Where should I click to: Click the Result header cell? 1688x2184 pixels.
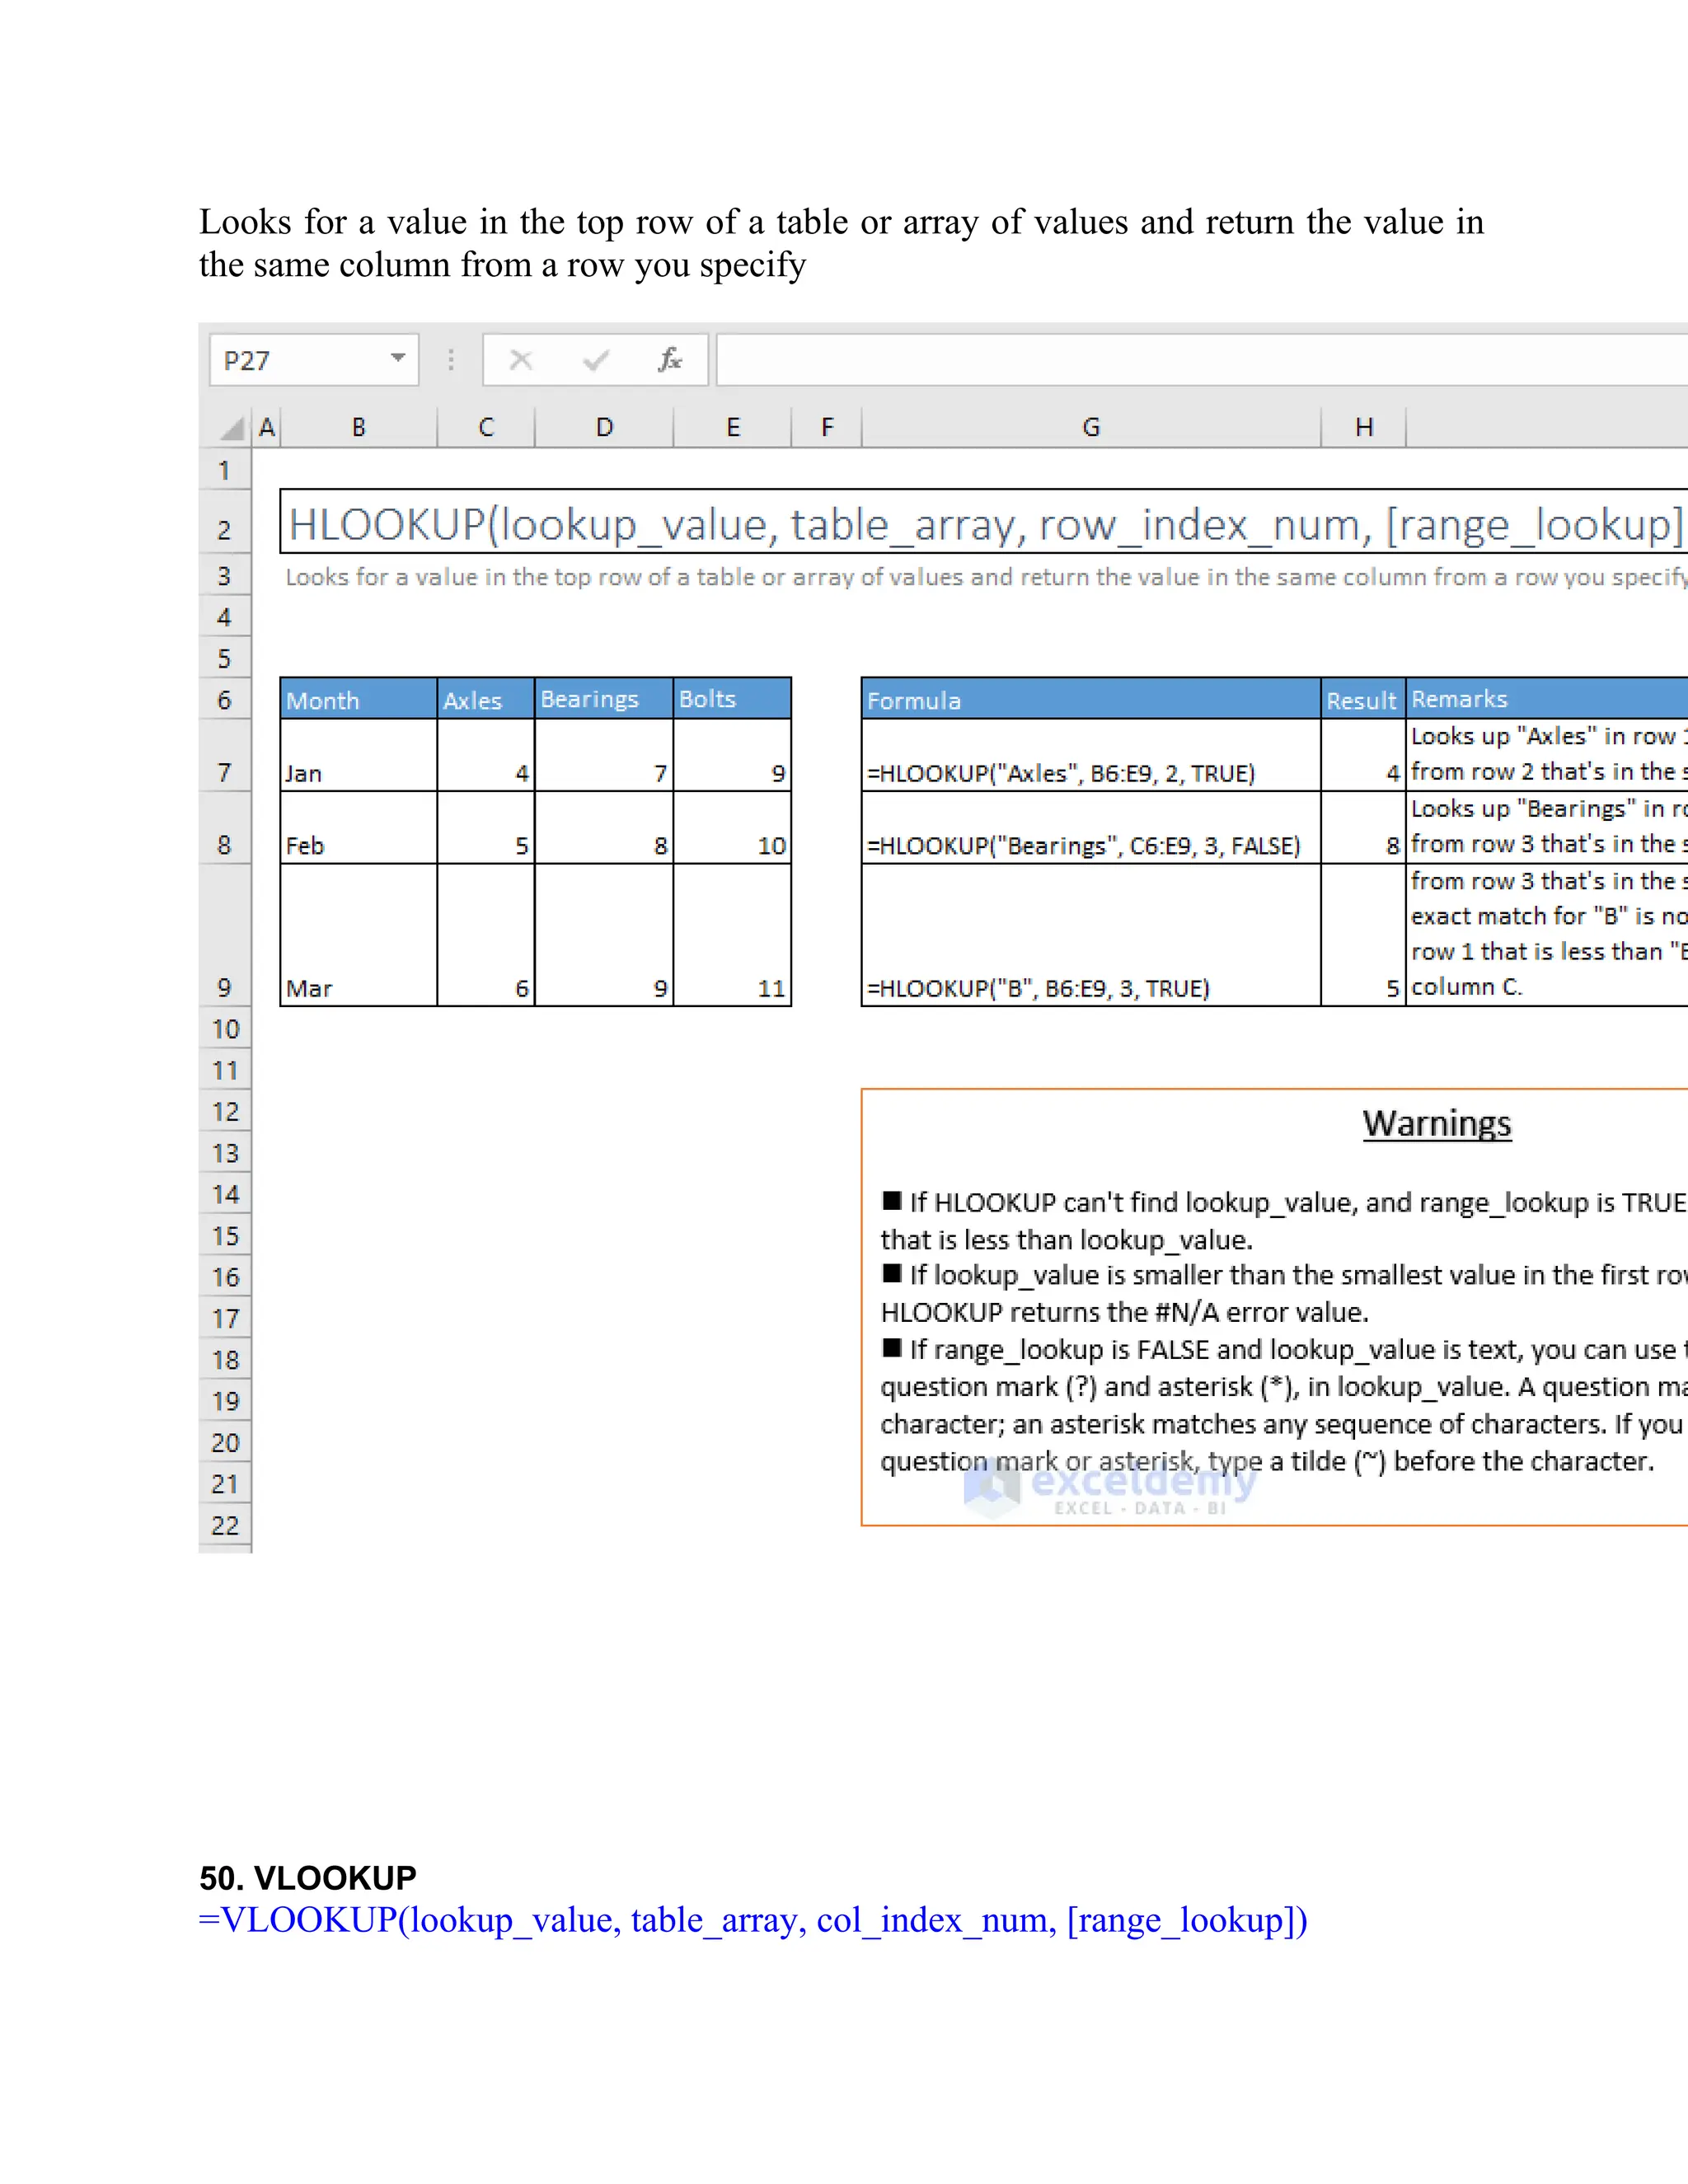1363,699
